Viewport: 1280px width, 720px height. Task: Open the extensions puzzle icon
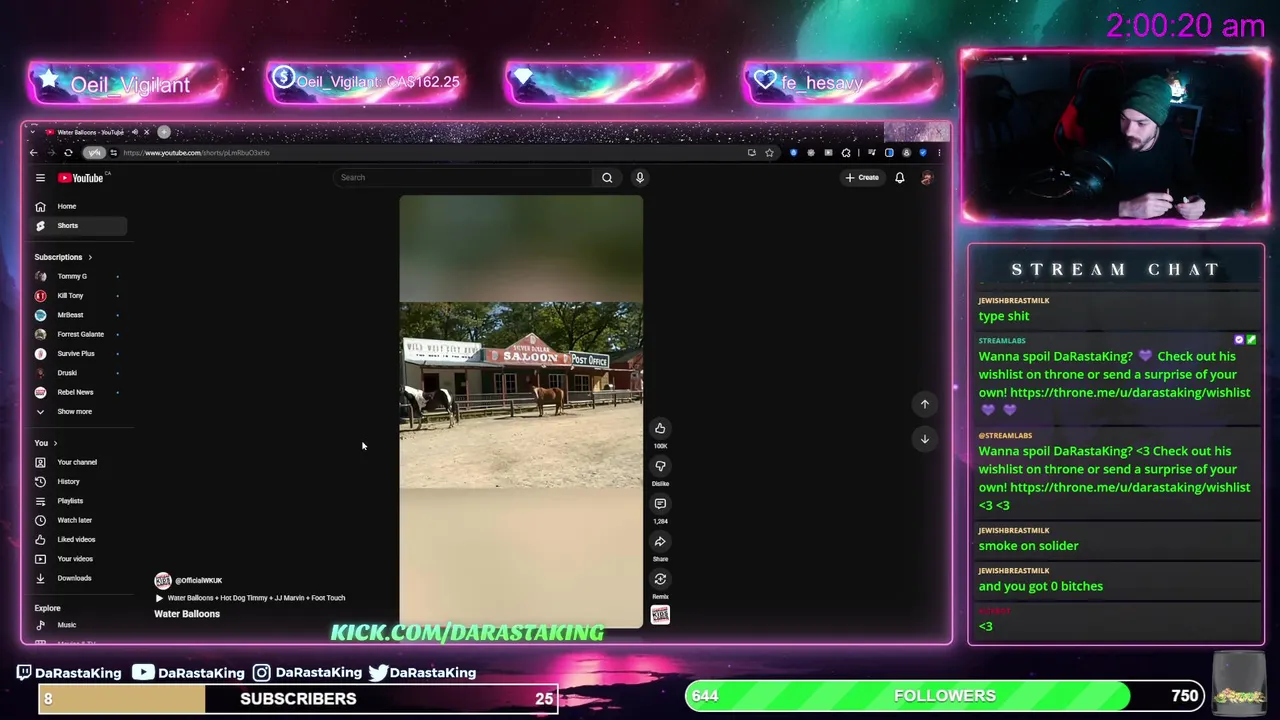846,153
